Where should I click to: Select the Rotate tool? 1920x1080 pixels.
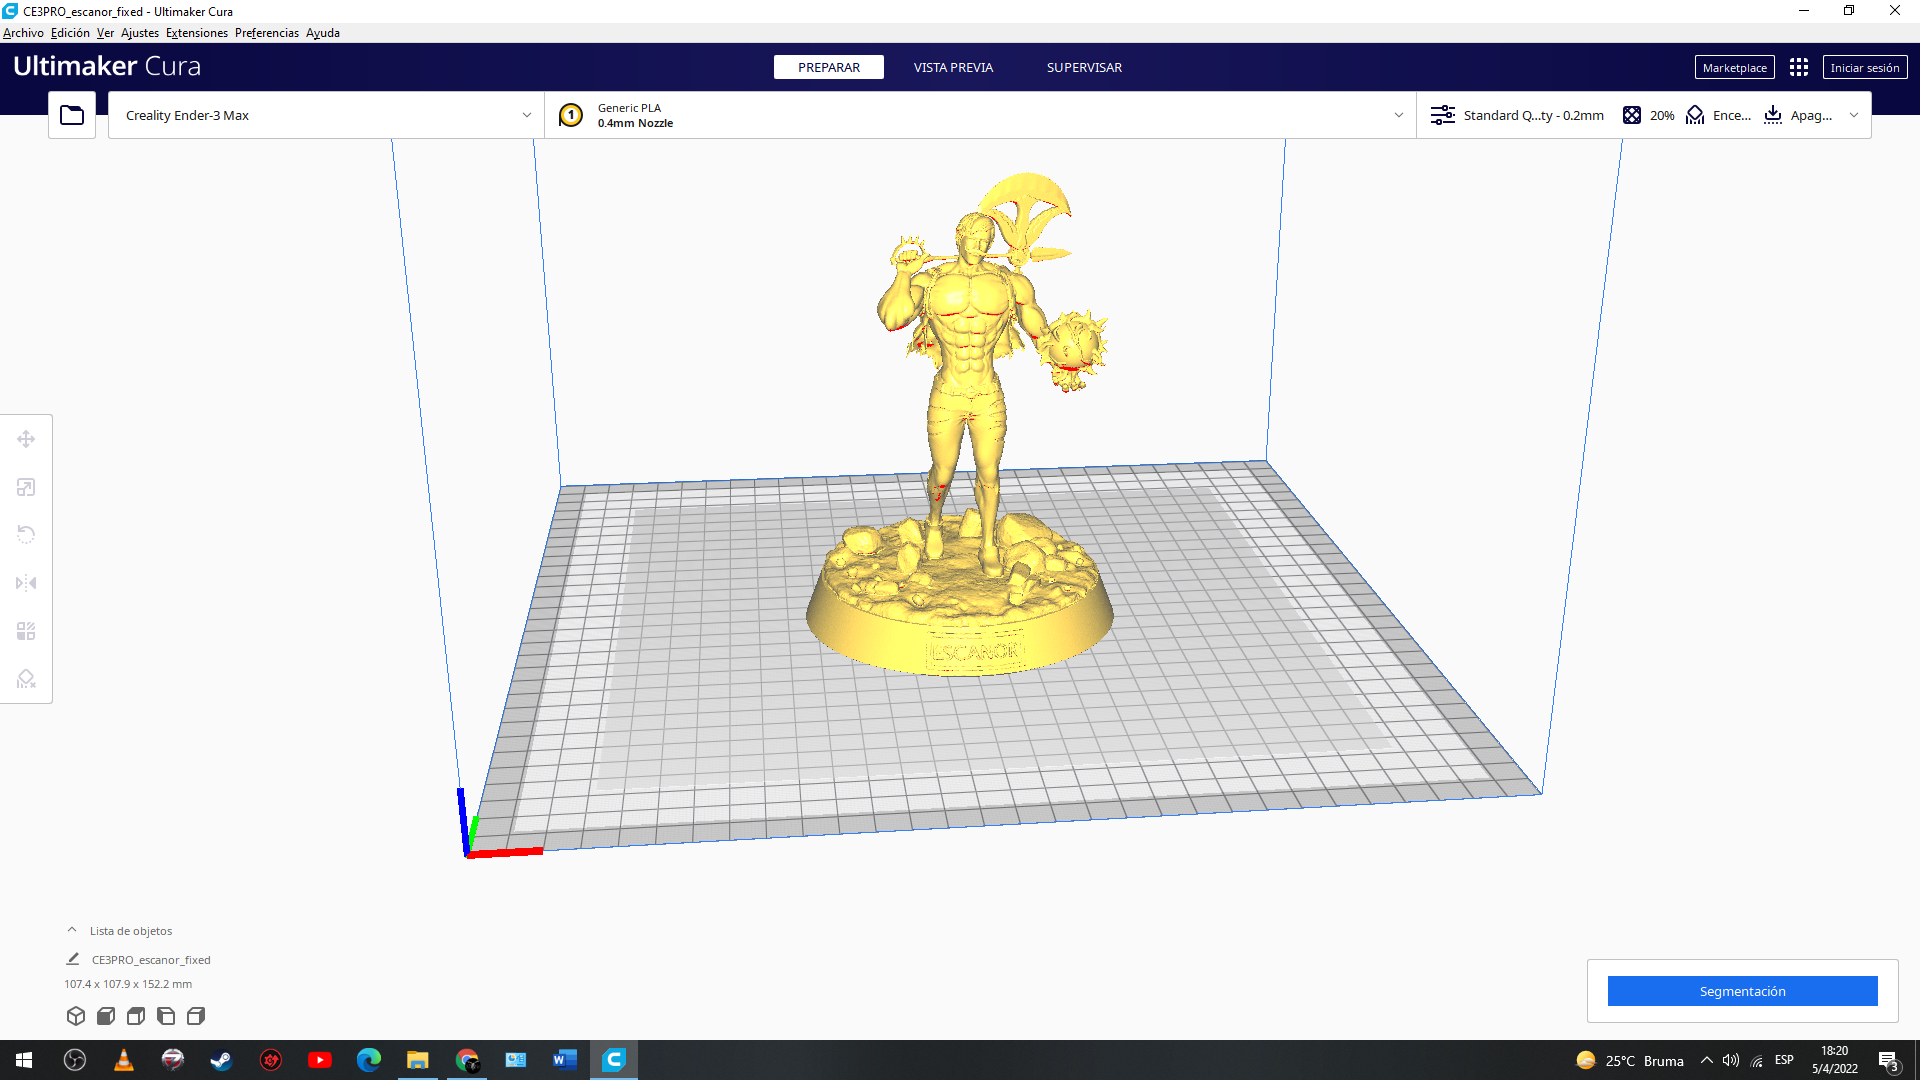coord(25,534)
